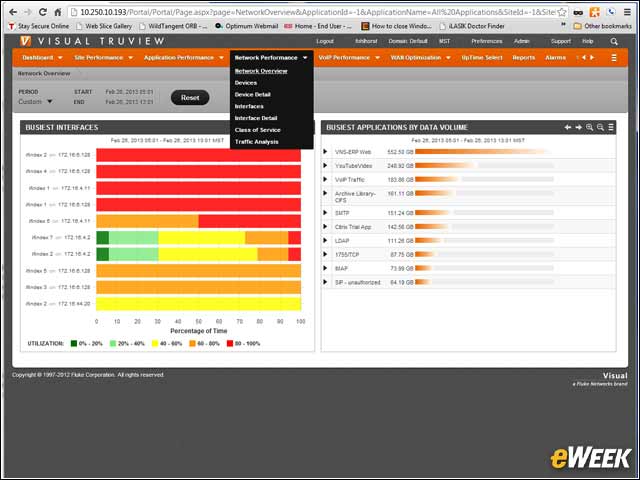Image resolution: width=640 pixels, height=480 pixels.
Task: Go to next period with right arrow icon
Action: pos(578,127)
